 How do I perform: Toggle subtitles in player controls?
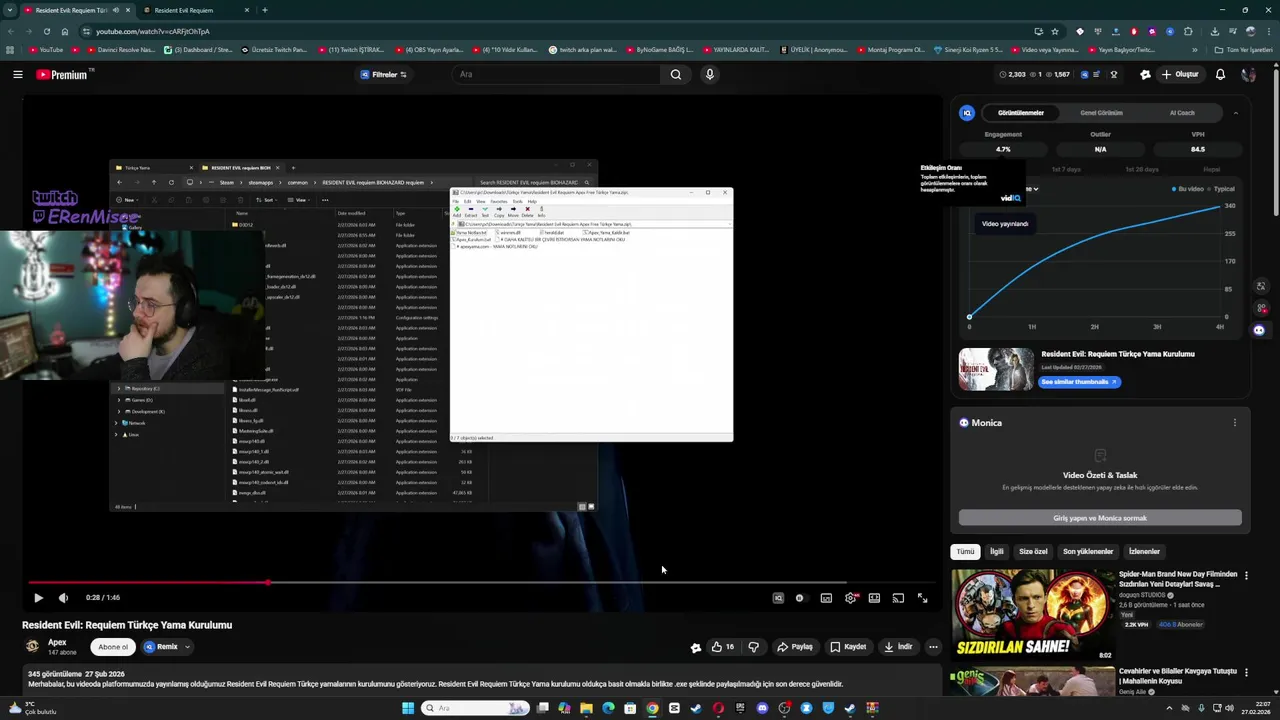click(826, 598)
